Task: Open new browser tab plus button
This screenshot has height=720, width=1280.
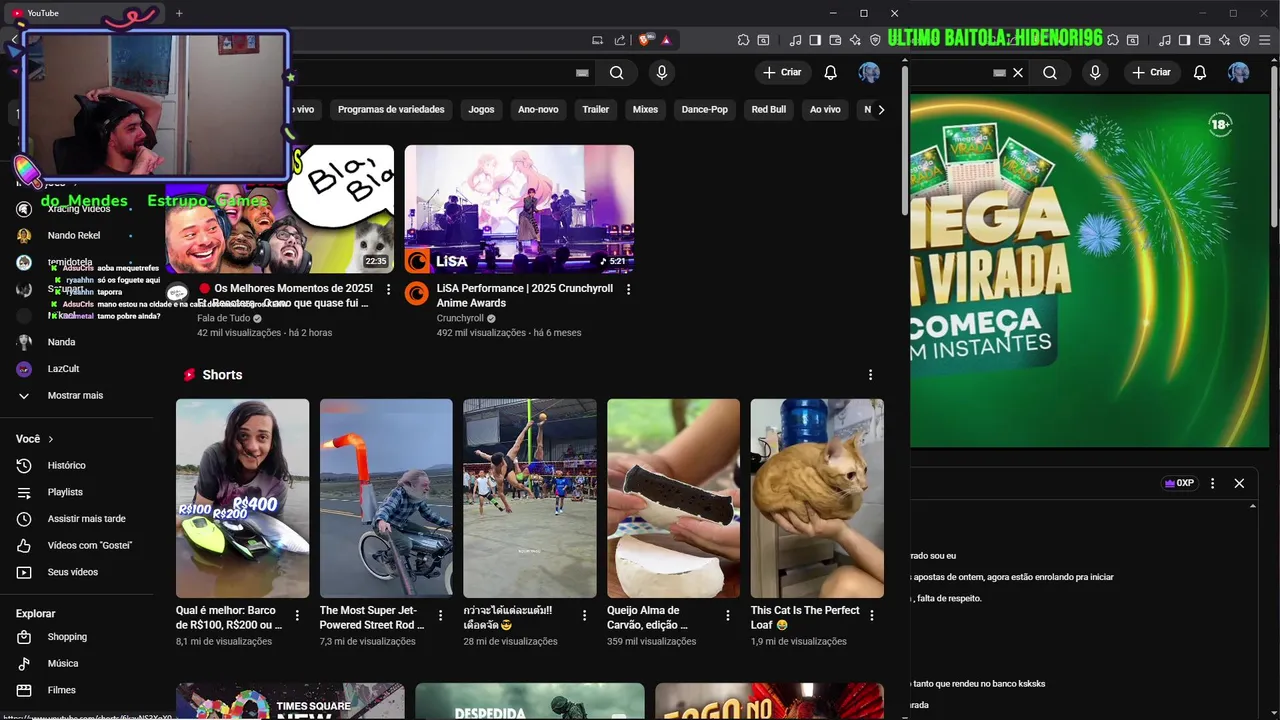Action: 179,13
